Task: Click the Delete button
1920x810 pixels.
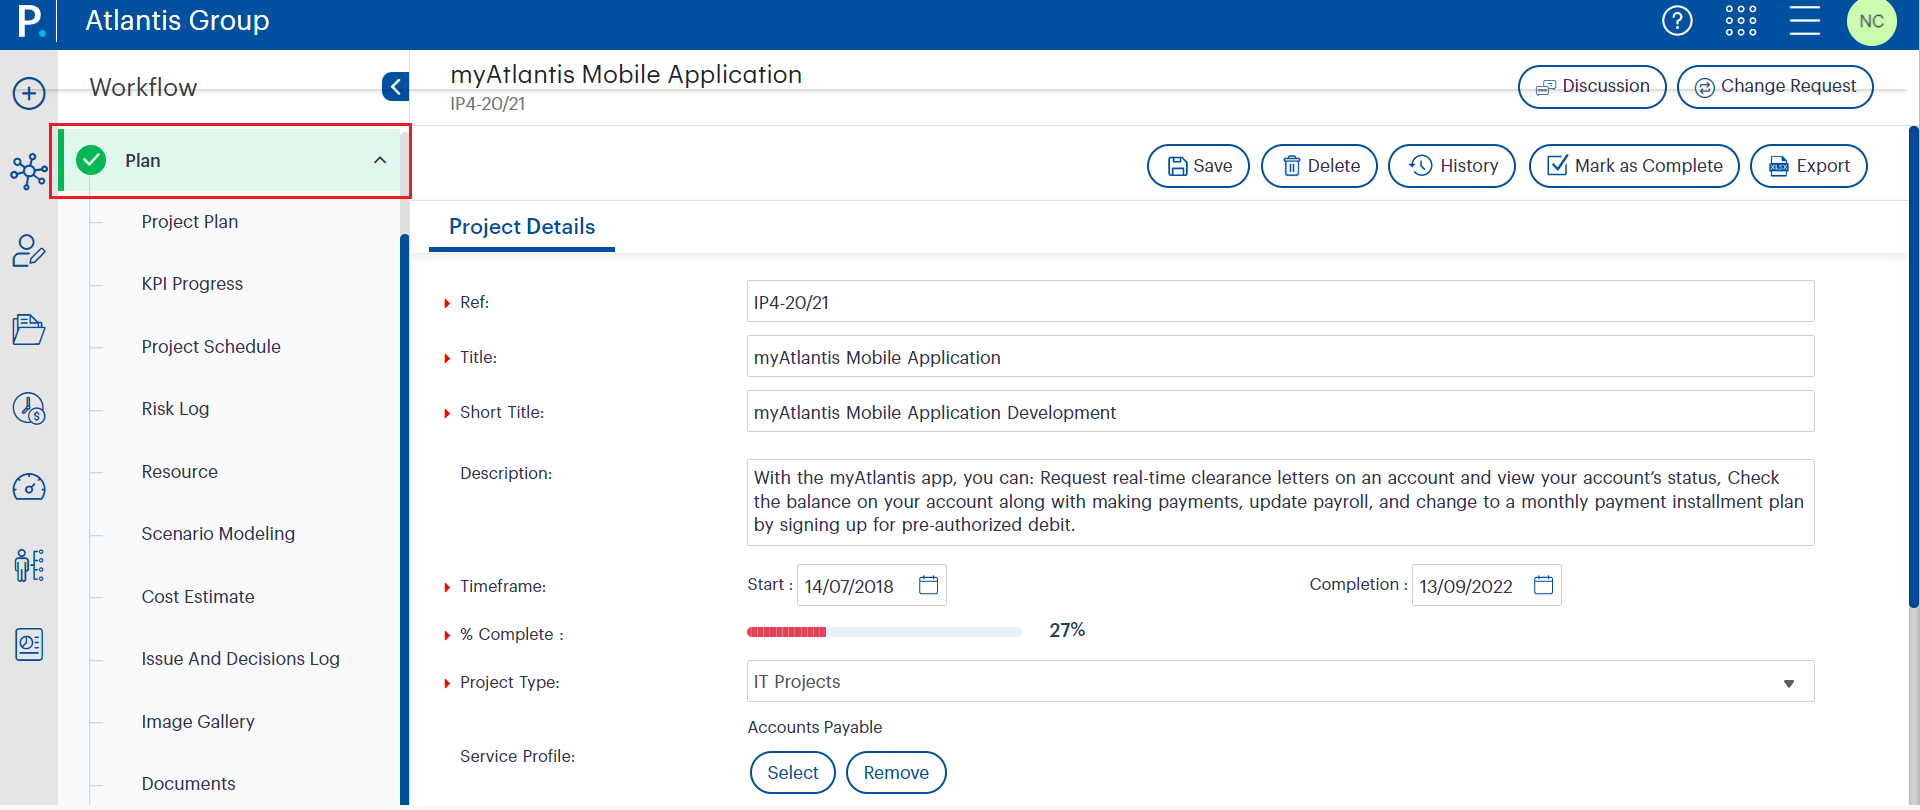Action: tap(1319, 166)
